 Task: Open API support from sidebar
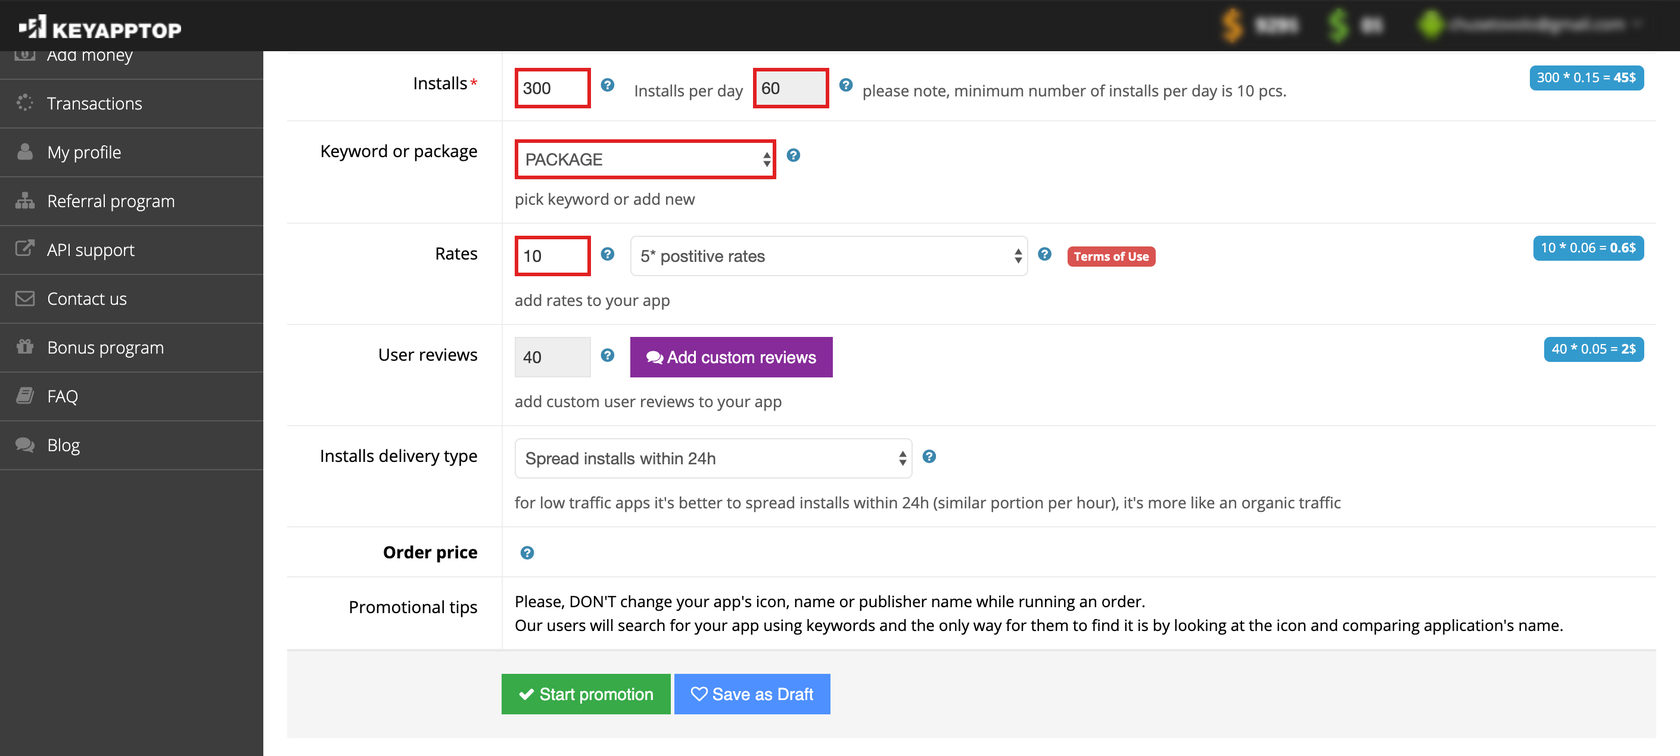click(x=90, y=250)
